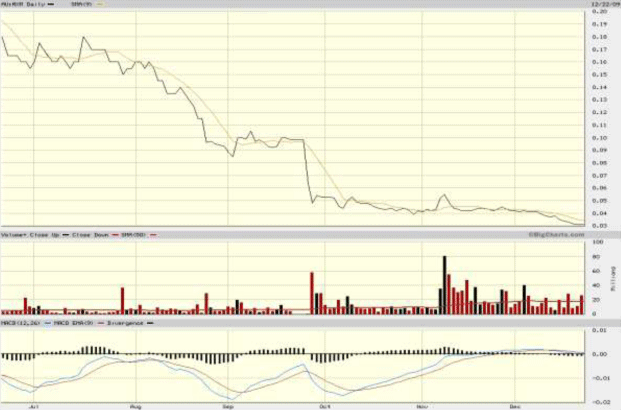Click the SMA(9) legend line swatch
621x410 pixels.
99,4
